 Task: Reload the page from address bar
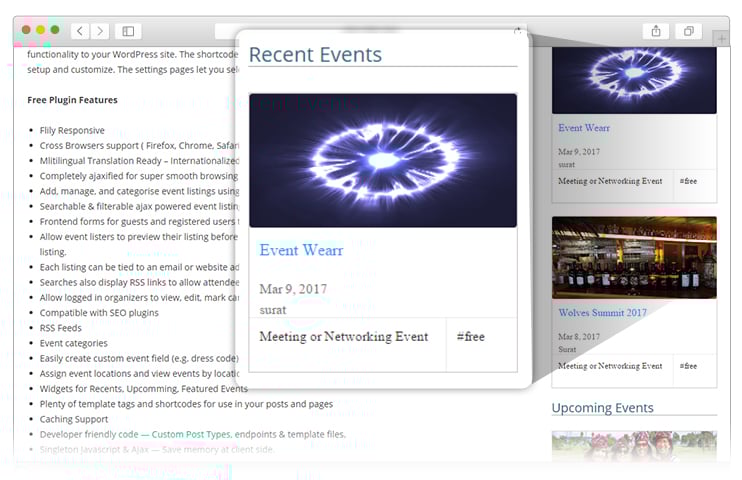pos(518,31)
